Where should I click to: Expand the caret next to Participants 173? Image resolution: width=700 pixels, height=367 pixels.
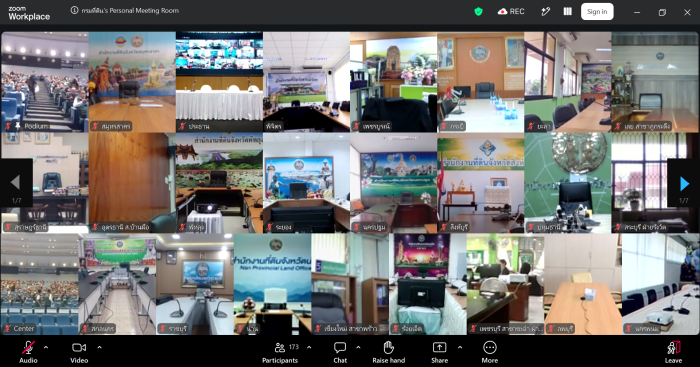(309, 347)
